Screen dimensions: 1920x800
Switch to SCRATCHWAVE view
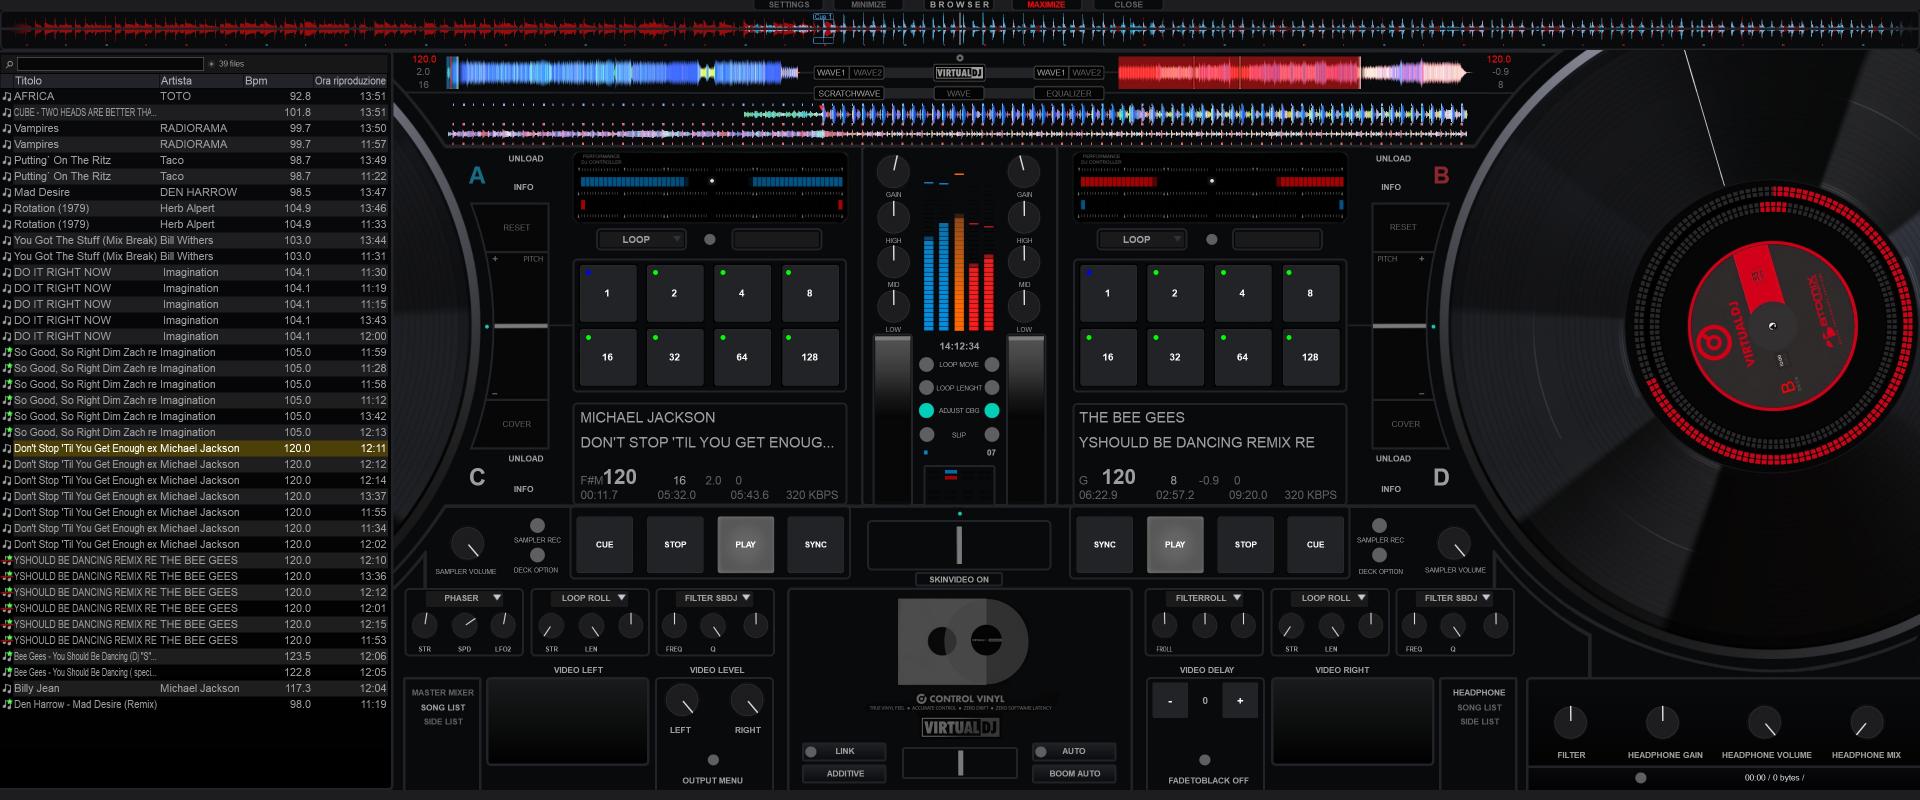click(x=849, y=94)
